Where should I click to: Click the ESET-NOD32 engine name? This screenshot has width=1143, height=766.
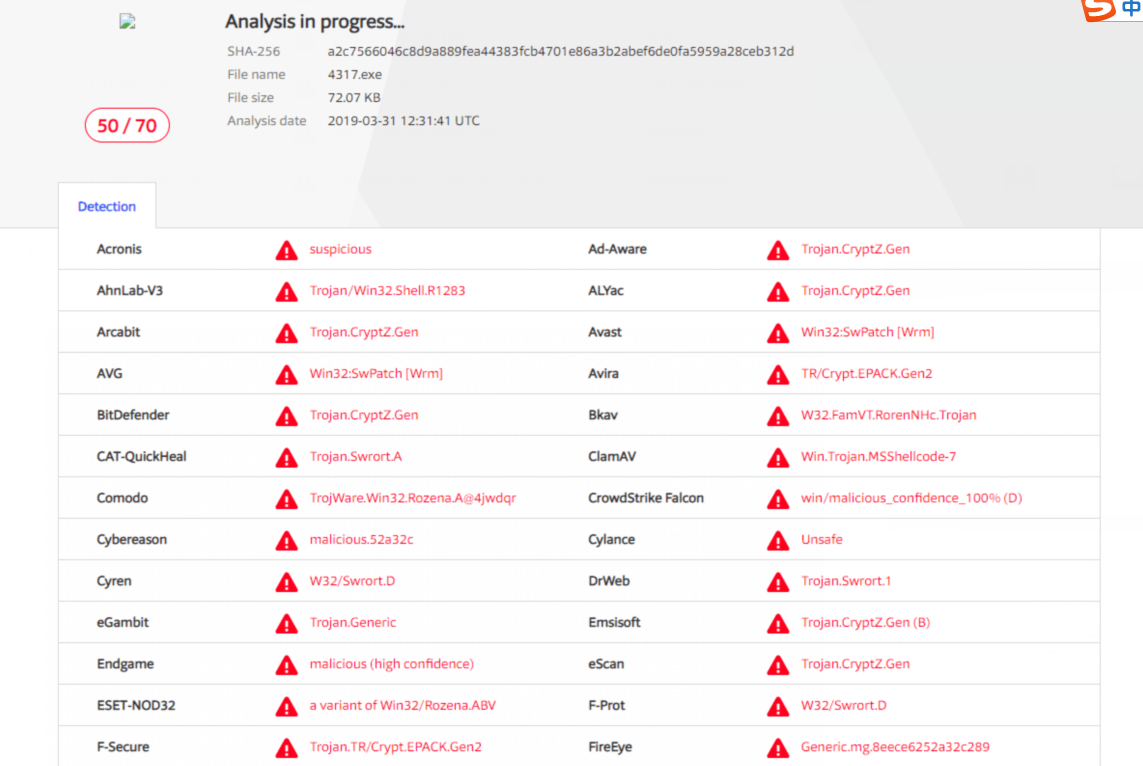pos(136,706)
